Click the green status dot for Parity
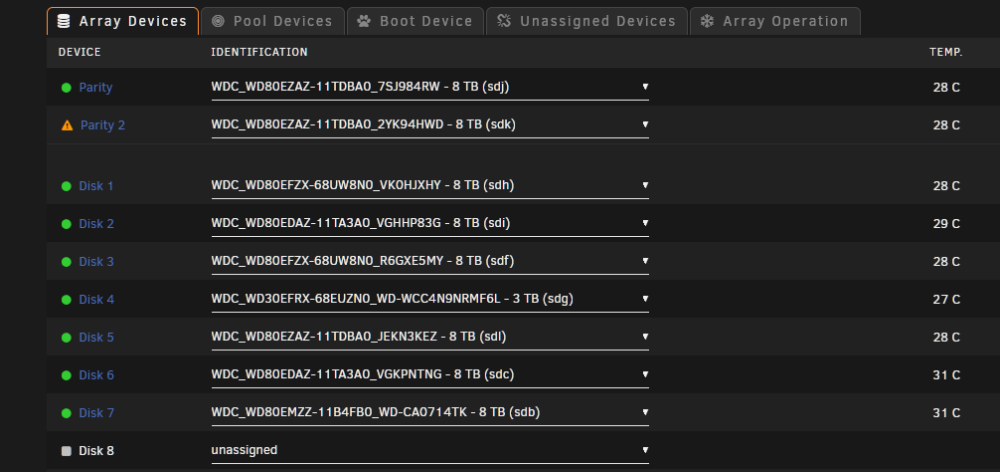The image size is (1000, 472). [66, 87]
